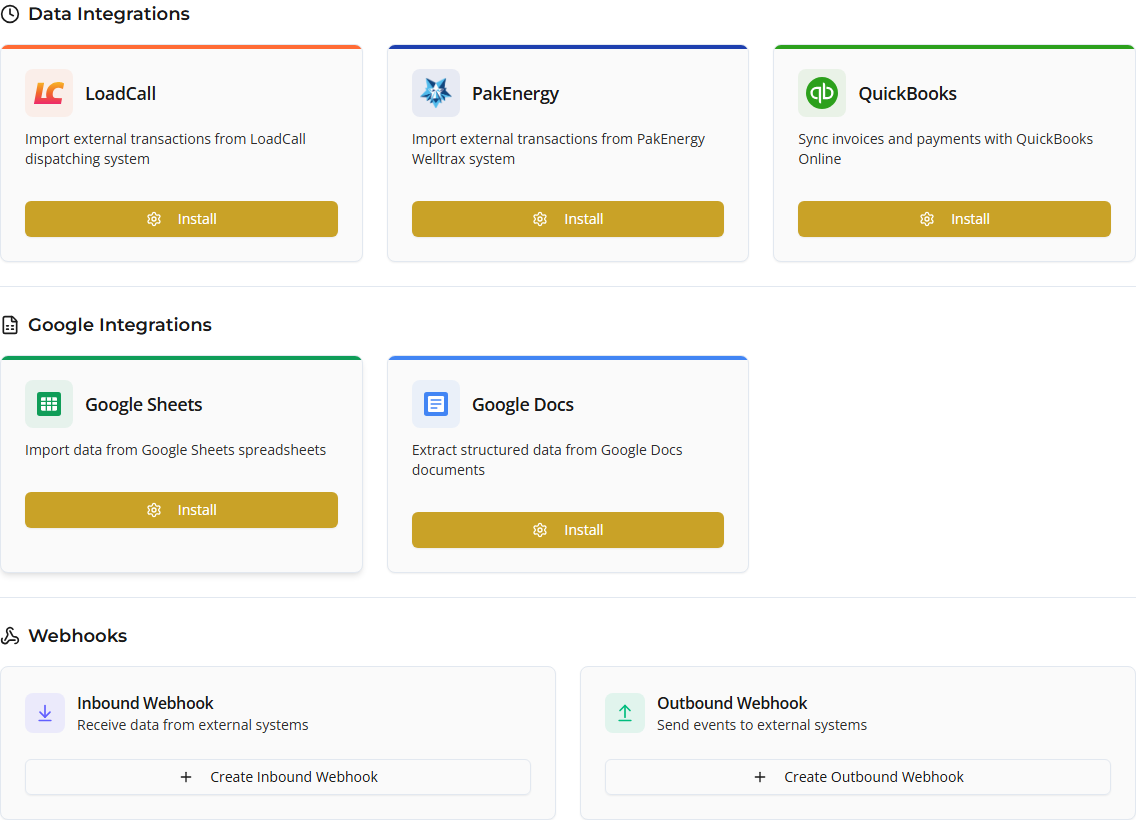The height and width of the screenshot is (820, 1136).
Task: Click gear icon in Google Sheets Install button
Action: point(154,510)
